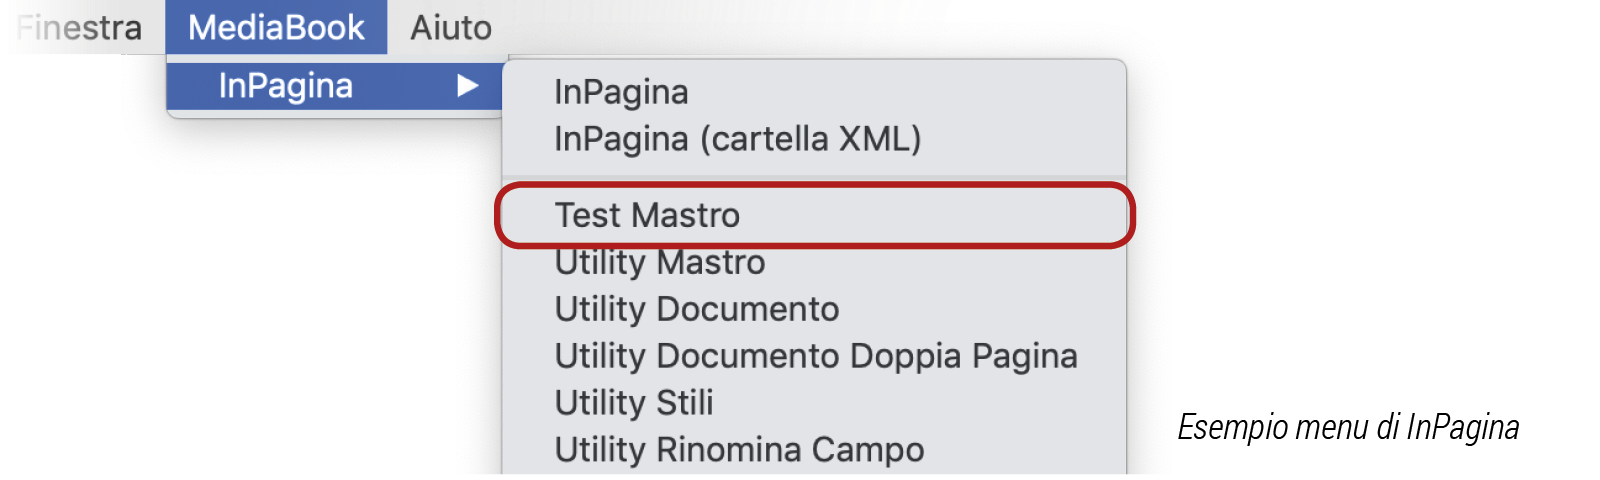This screenshot has width=1600, height=480.
Task: Select InPagina (cartella XML) option
Action: [737, 139]
